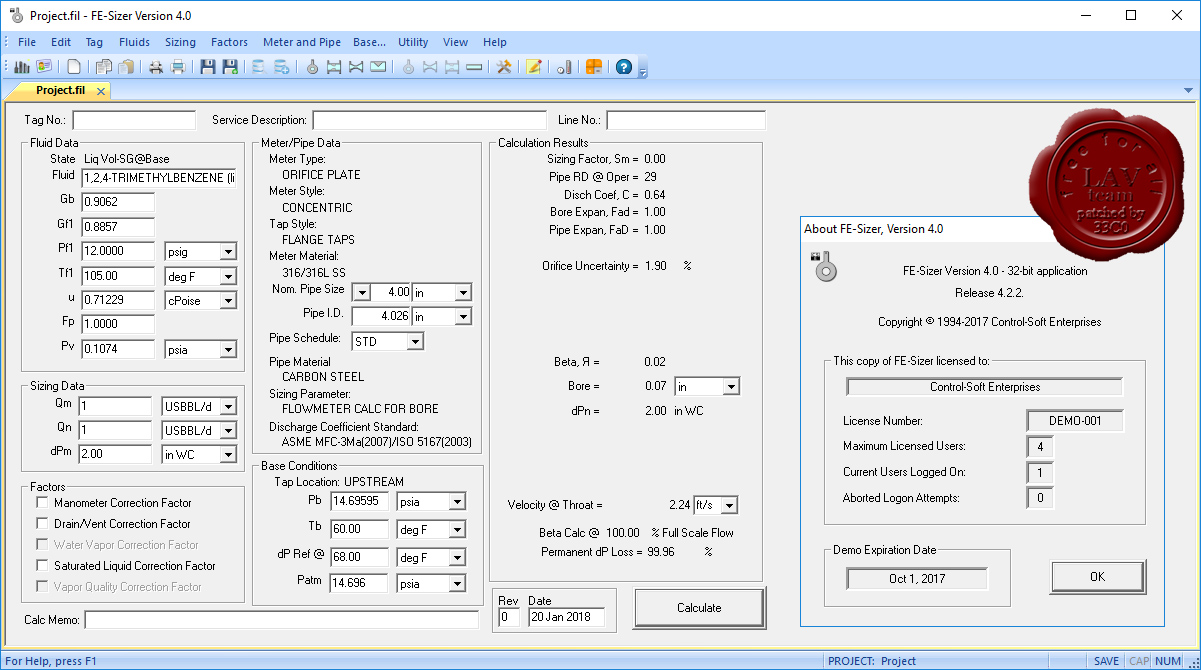Click the orange window layout icon
The image size is (1201, 670).
(594, 67)
